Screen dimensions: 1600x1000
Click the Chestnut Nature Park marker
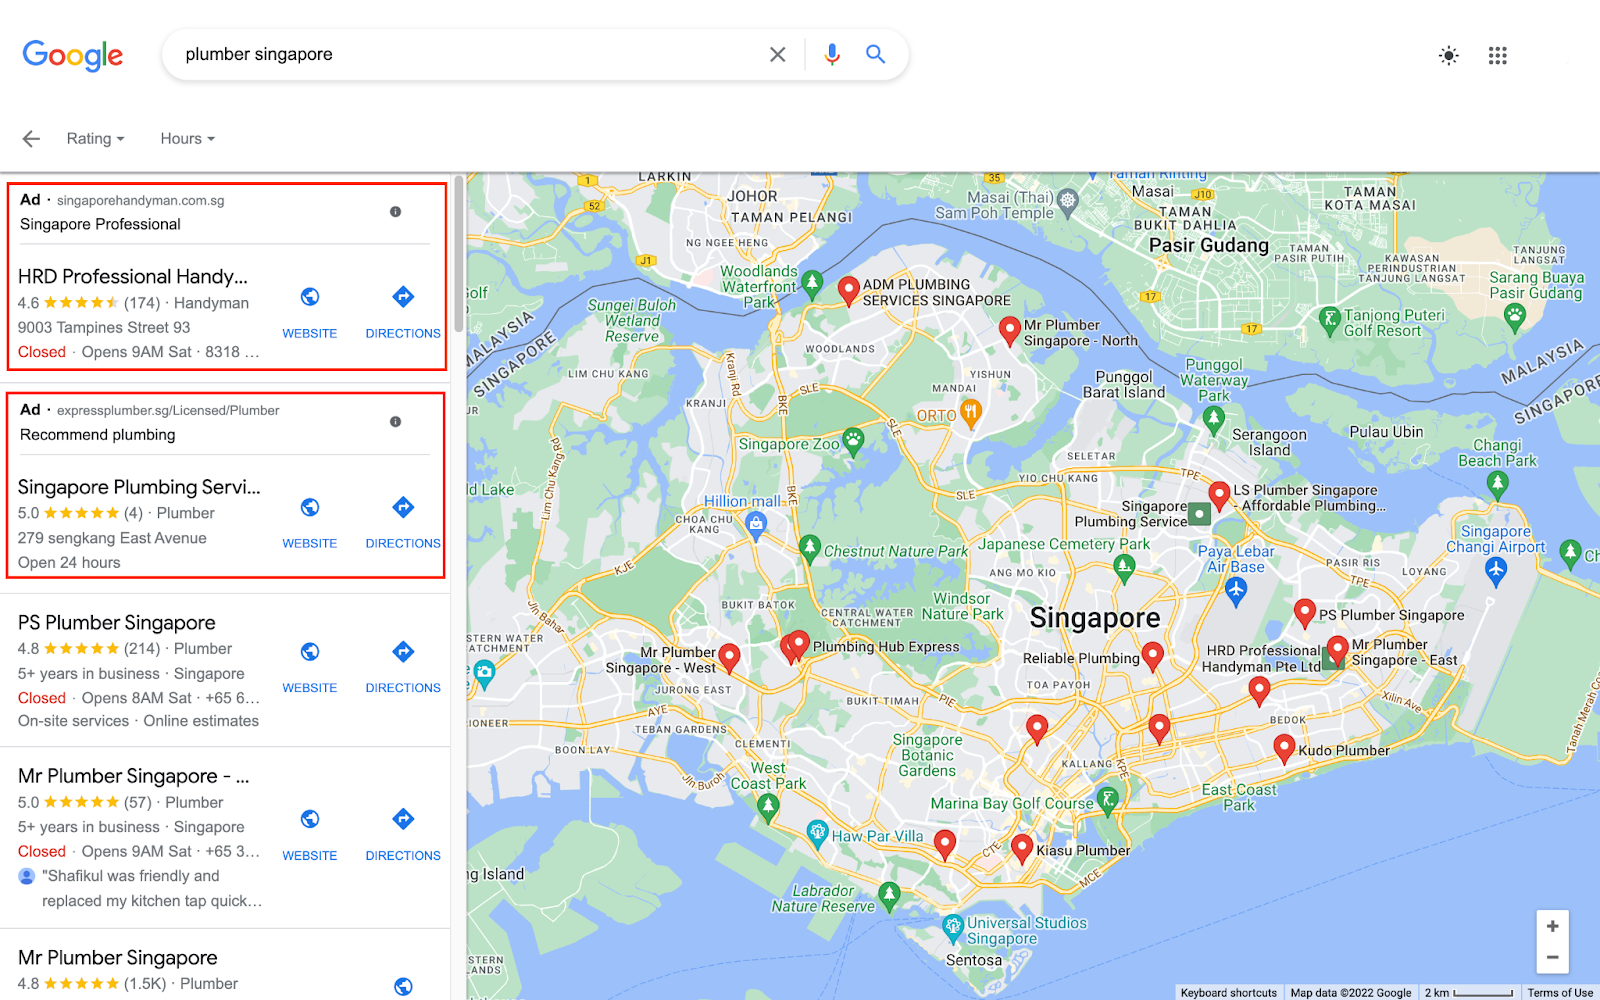pos(810,547)
